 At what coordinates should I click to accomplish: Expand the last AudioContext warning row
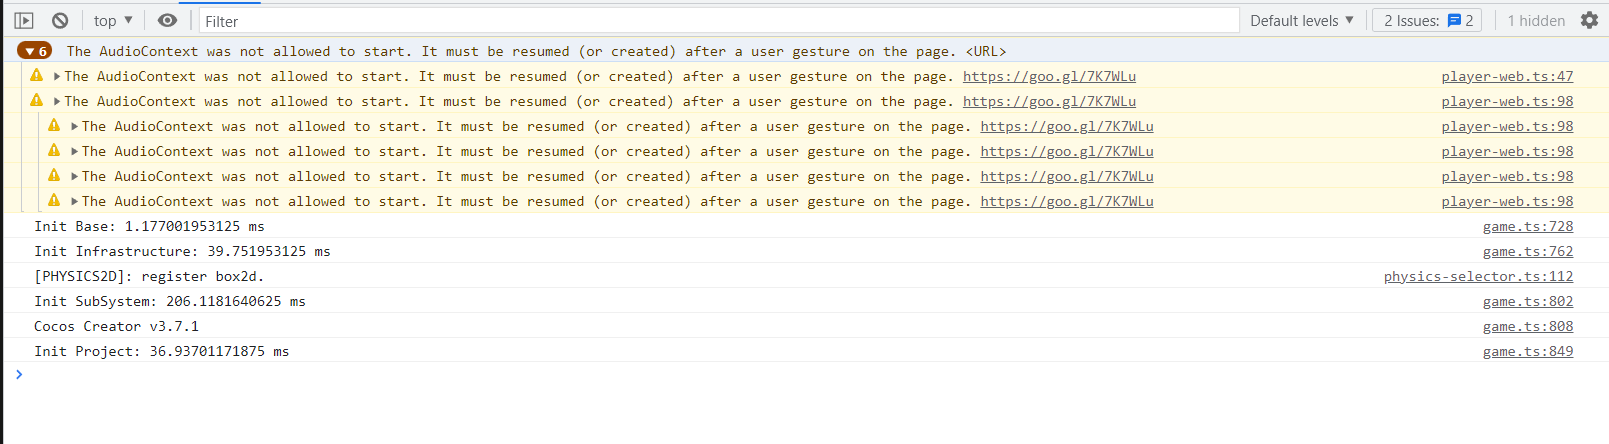click(x=74, y=201)
